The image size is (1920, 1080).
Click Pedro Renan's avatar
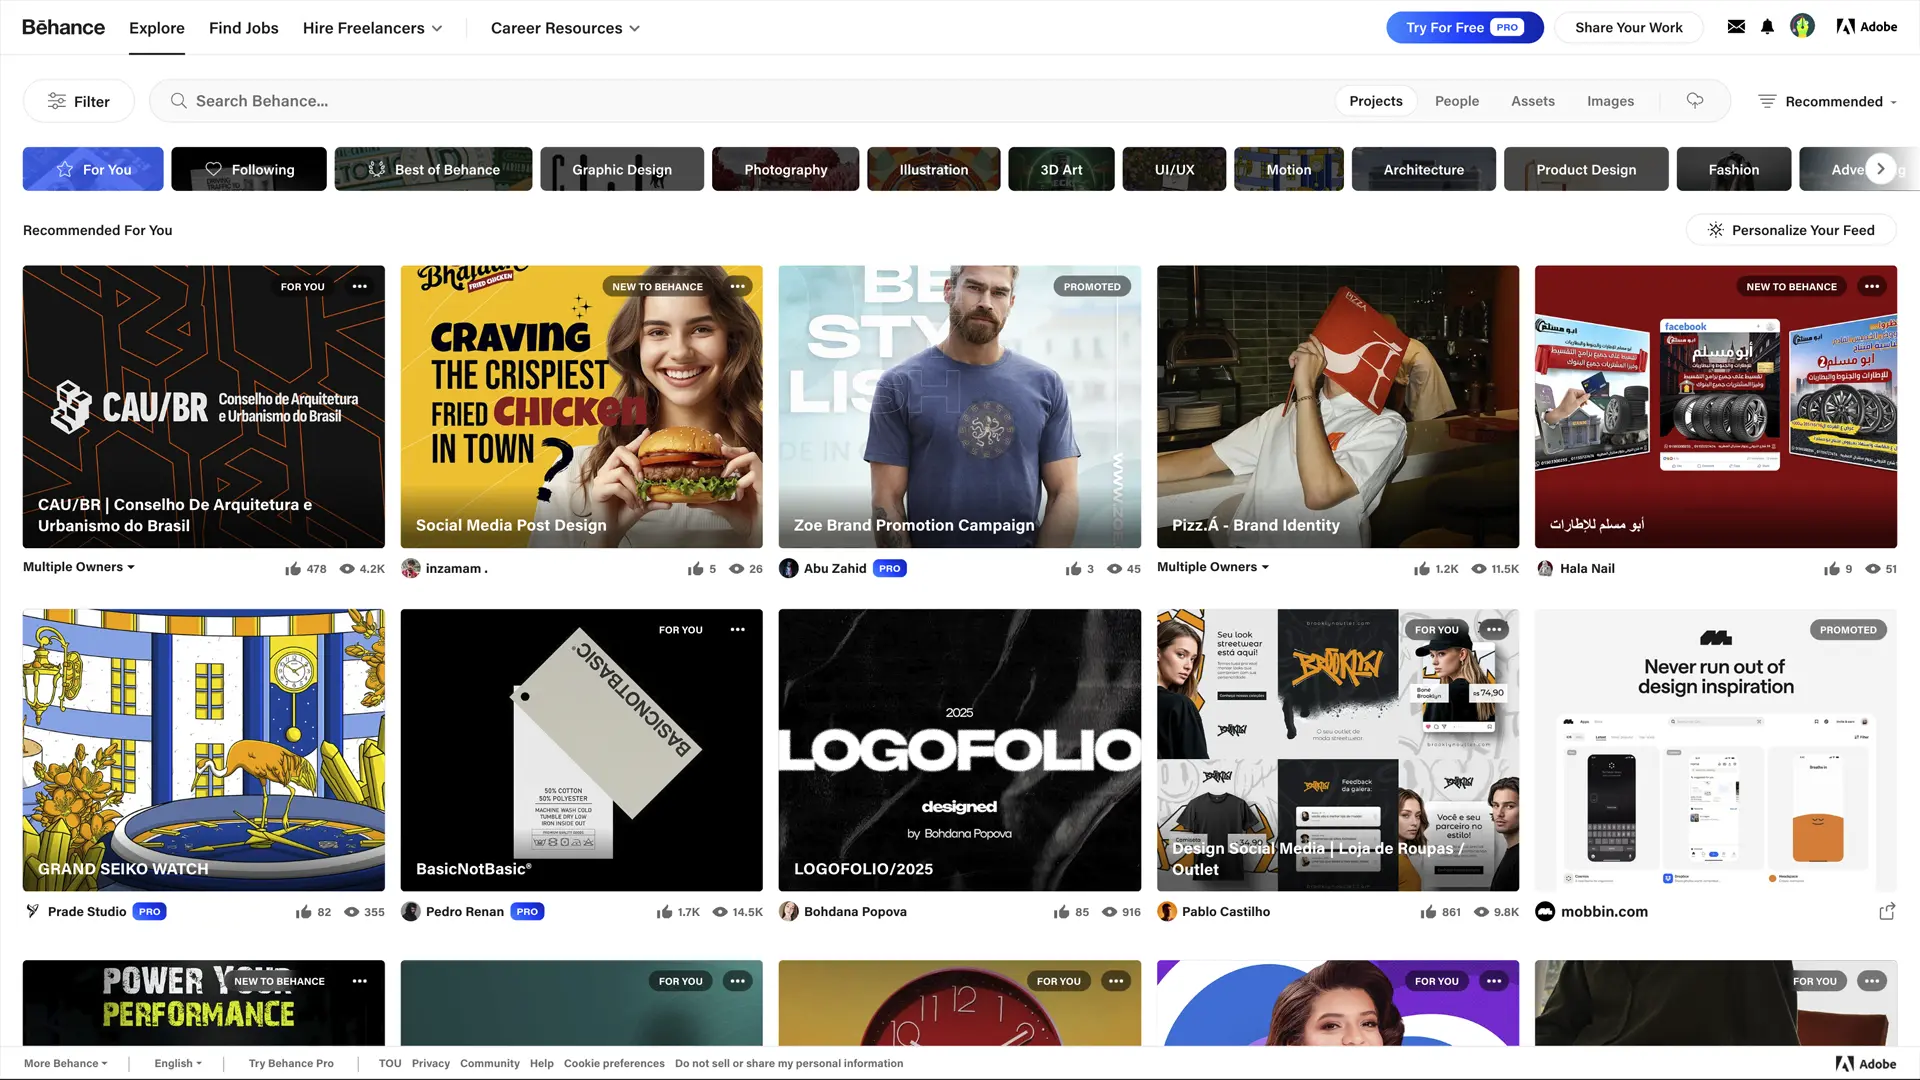click(x=411, y=911)
